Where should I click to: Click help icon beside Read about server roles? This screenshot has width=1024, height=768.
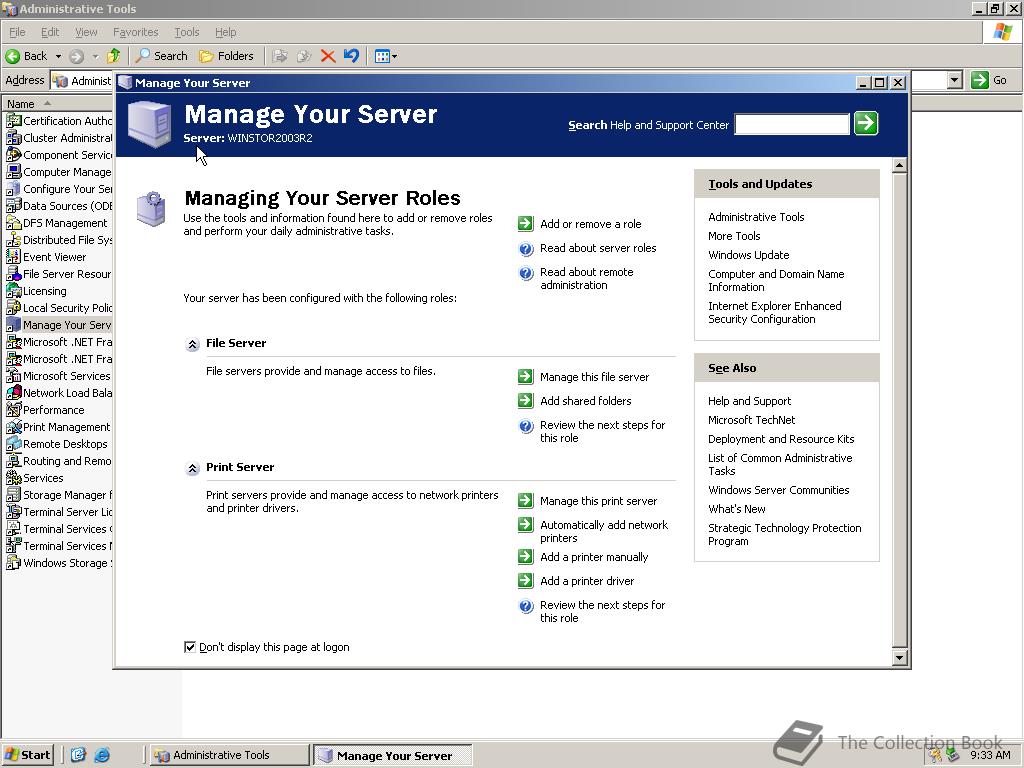tap(526, 248)
